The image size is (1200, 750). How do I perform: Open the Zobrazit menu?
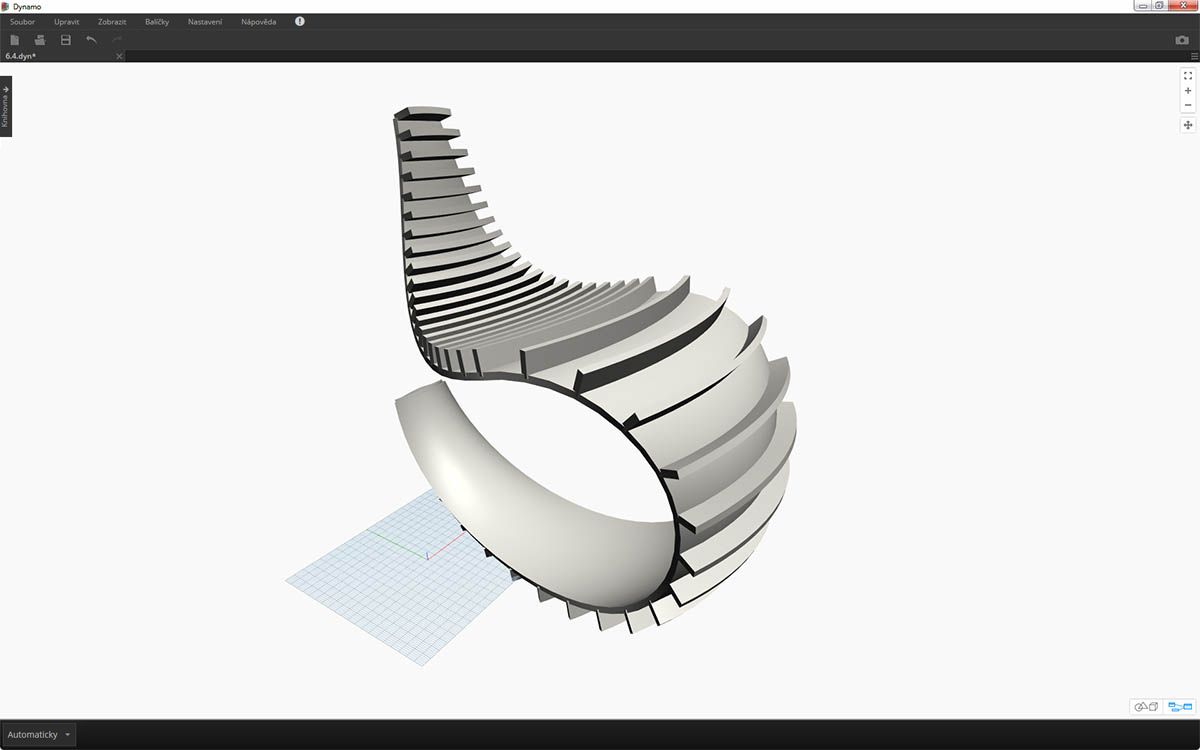pyautogui.click(x=112, y=21)
